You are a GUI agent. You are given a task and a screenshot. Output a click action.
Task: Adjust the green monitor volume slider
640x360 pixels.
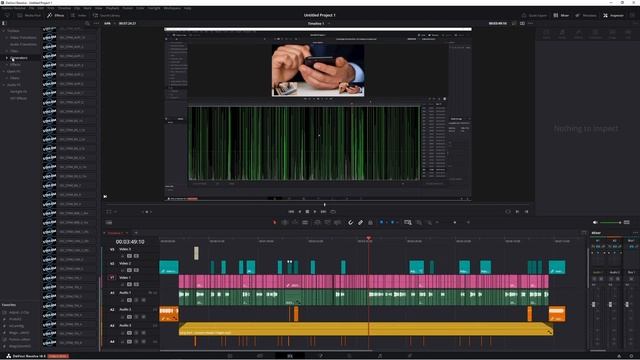click(610, 222)
